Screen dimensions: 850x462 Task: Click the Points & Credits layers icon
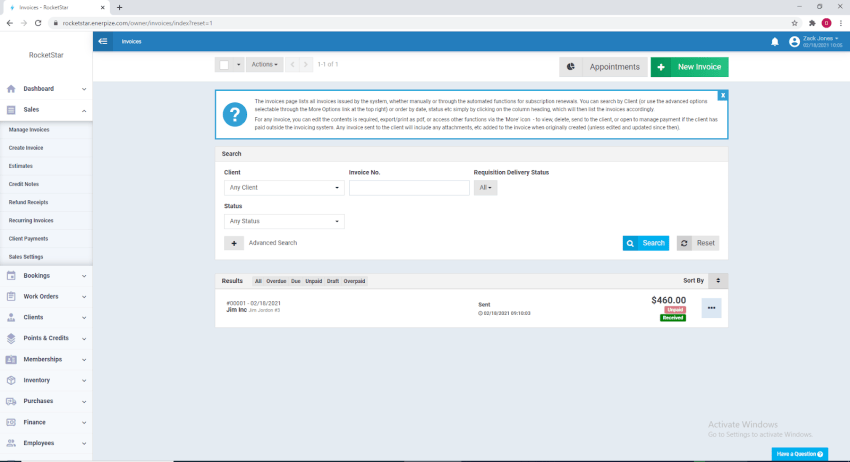click(x=11, y=338)
